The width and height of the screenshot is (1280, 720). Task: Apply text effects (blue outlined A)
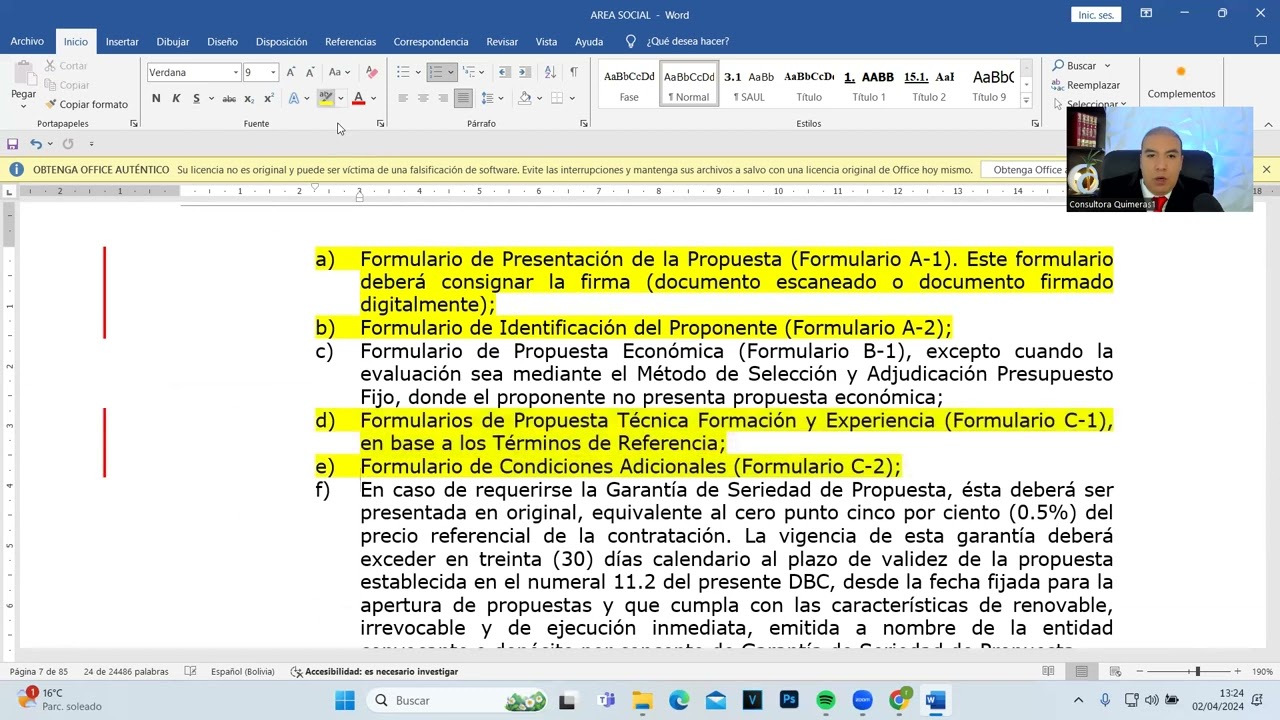[294, 98]
